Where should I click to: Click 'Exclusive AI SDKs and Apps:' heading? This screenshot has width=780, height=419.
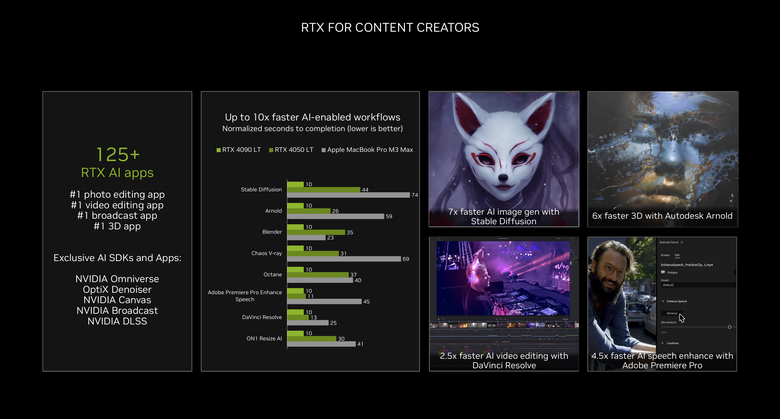(117, 258)
